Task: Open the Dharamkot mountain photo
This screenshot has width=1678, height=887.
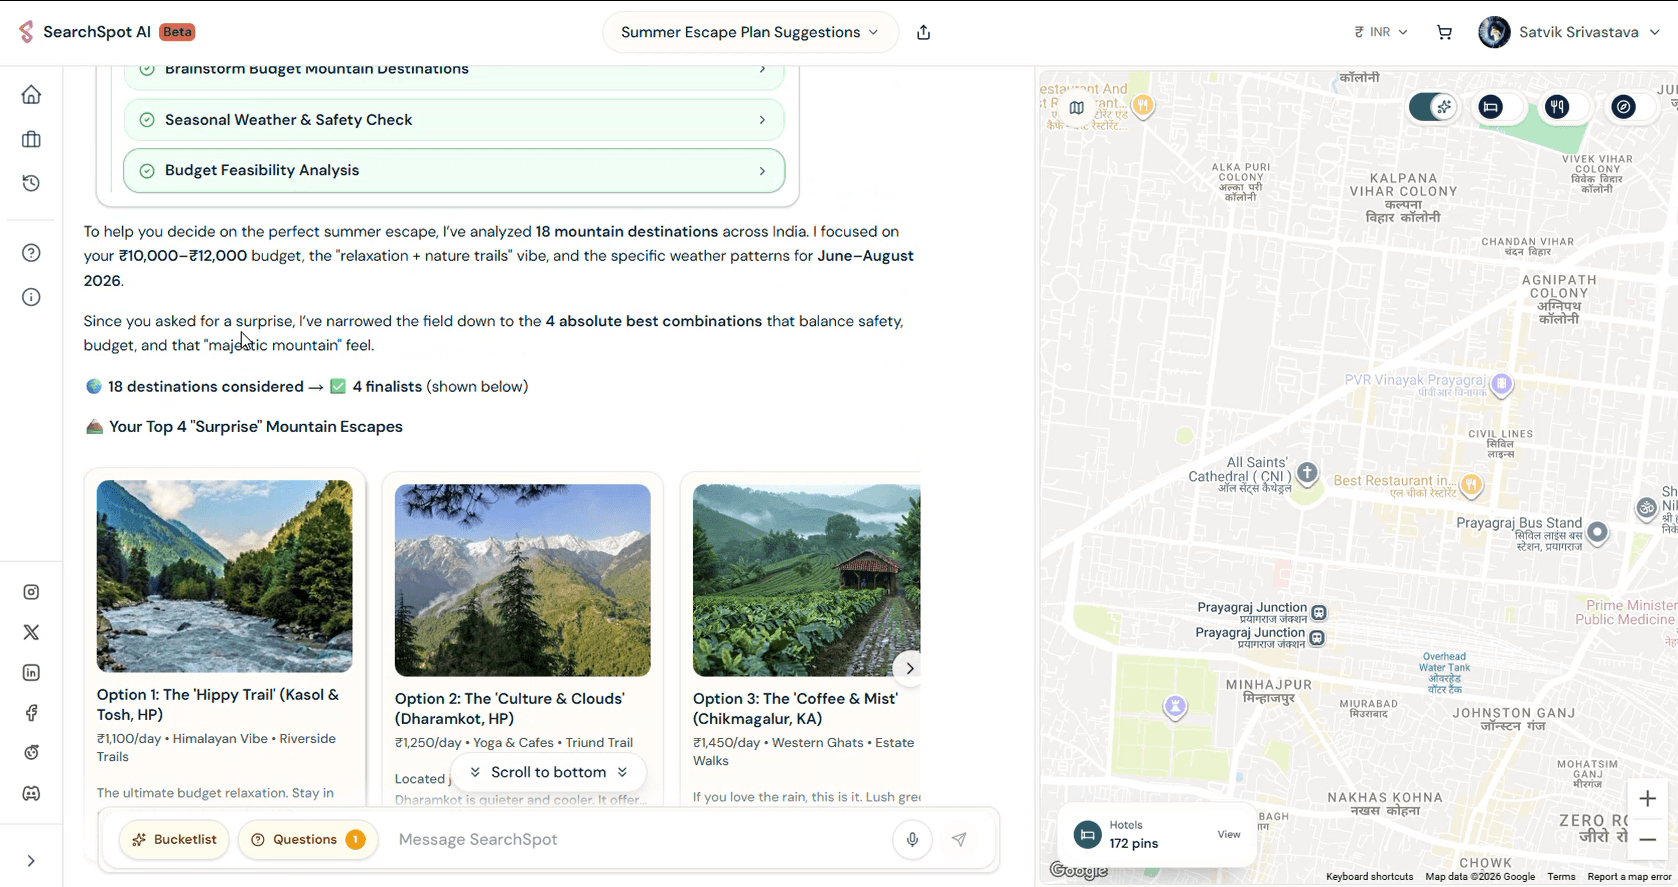Action: [x=522, y=580]
